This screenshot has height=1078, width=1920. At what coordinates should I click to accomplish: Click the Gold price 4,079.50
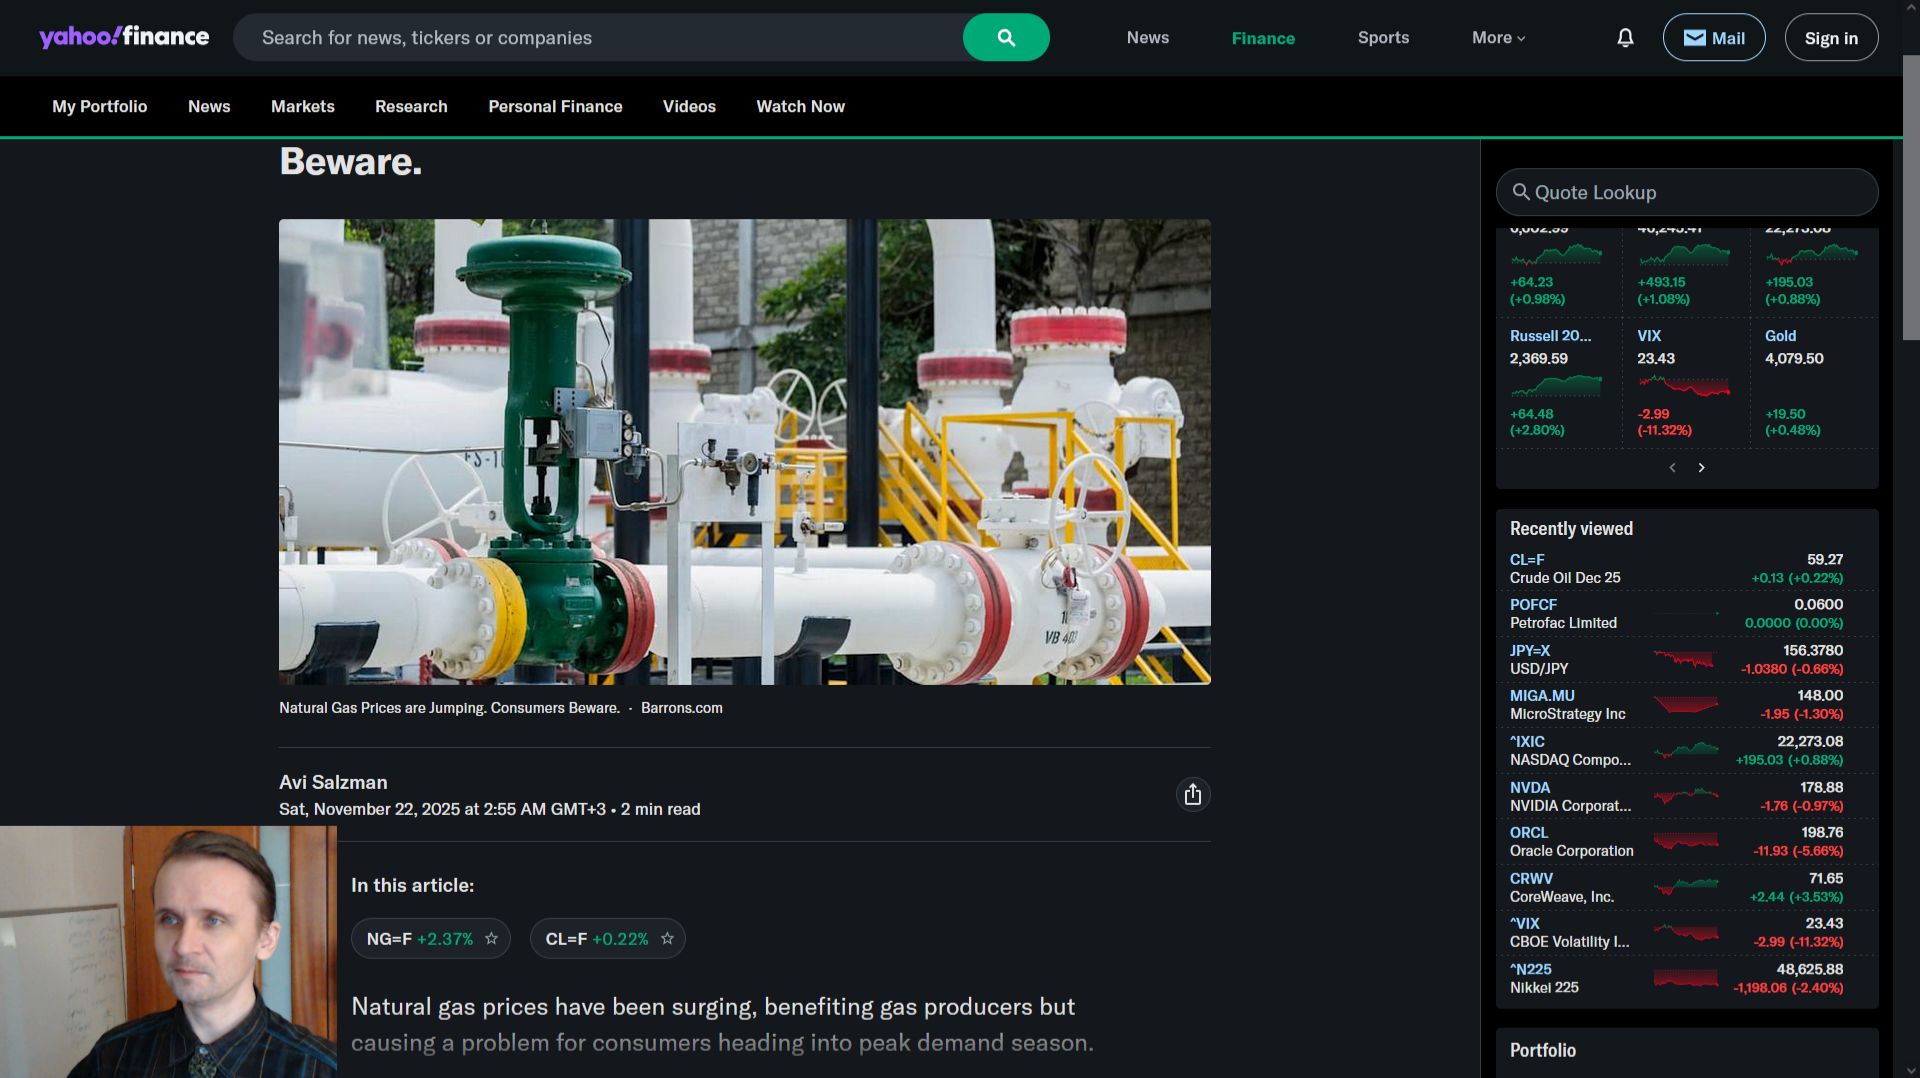click(1794, 358)
